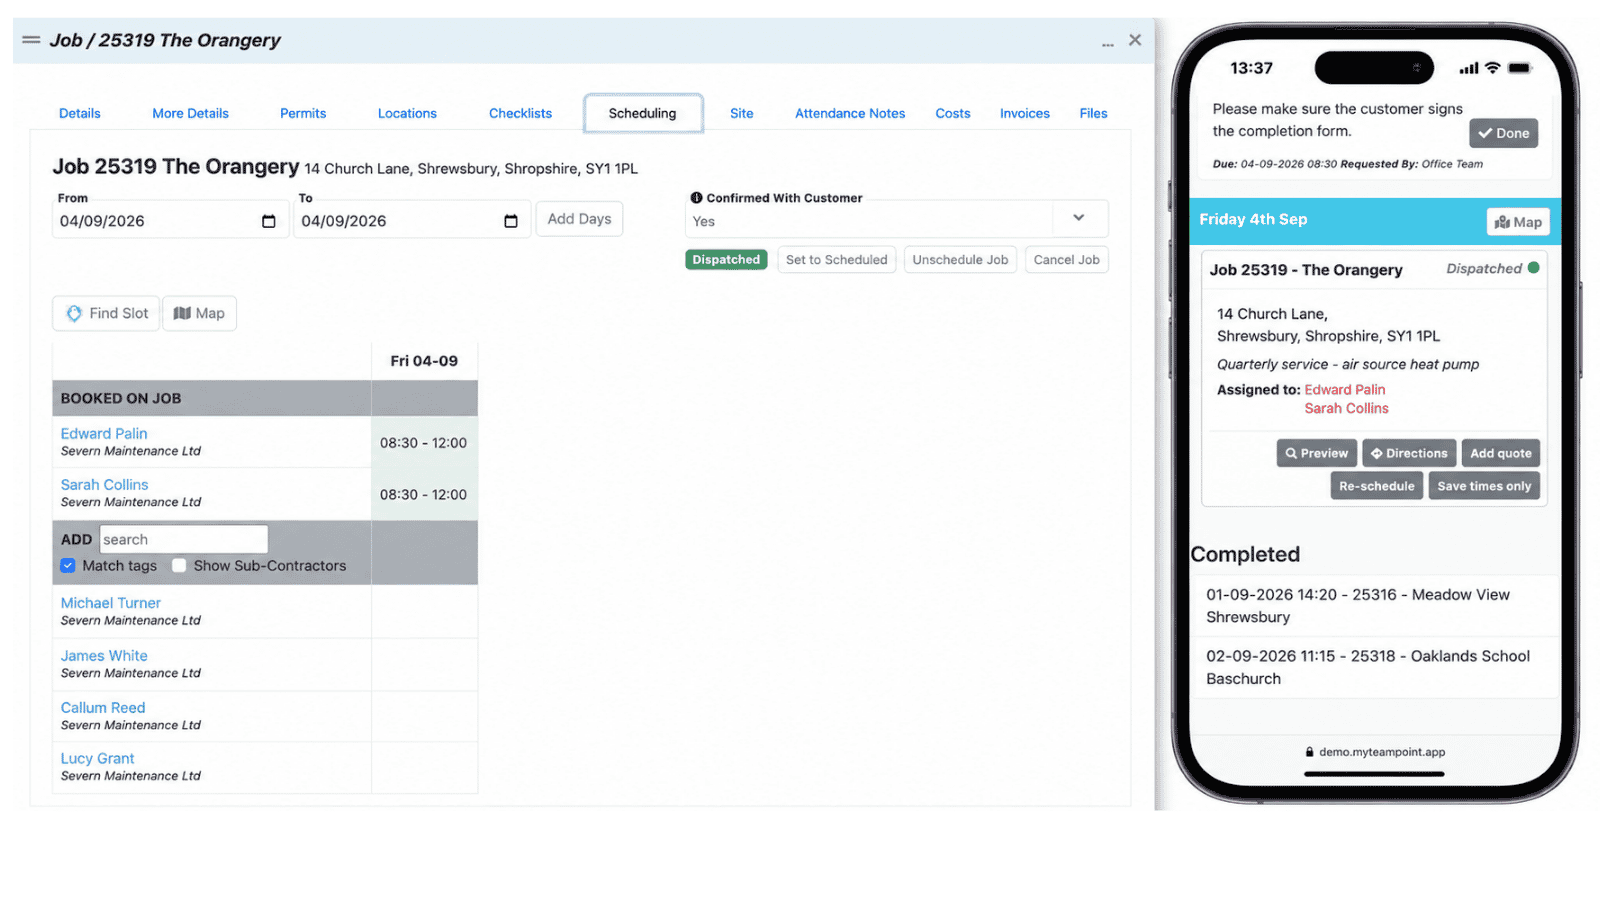Focus the ADD search field
The height and width of the screenshot is (900, 1600).
pos(184,540)
